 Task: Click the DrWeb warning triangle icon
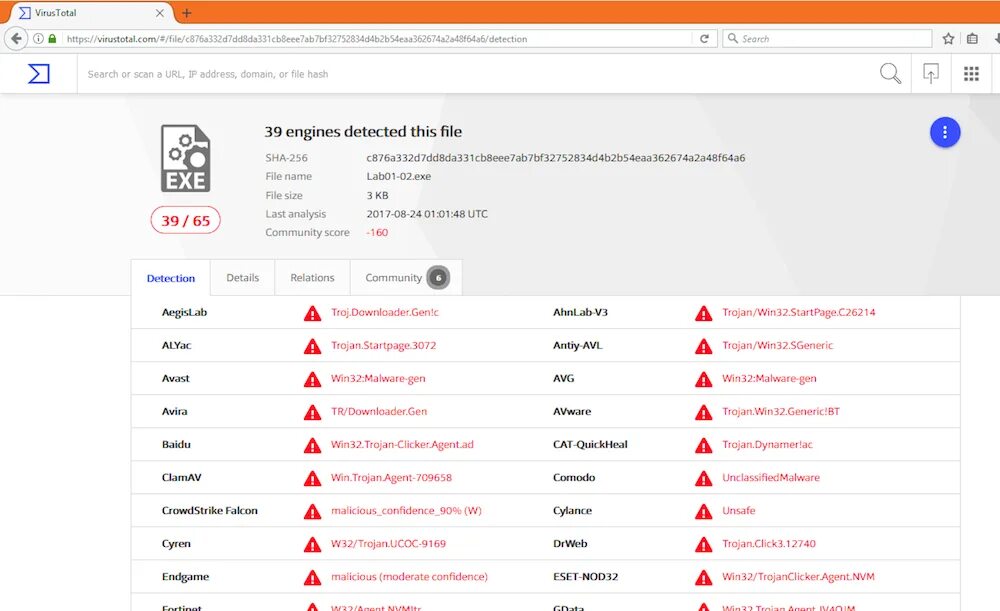pyautogui.click(x=703, y=545)
